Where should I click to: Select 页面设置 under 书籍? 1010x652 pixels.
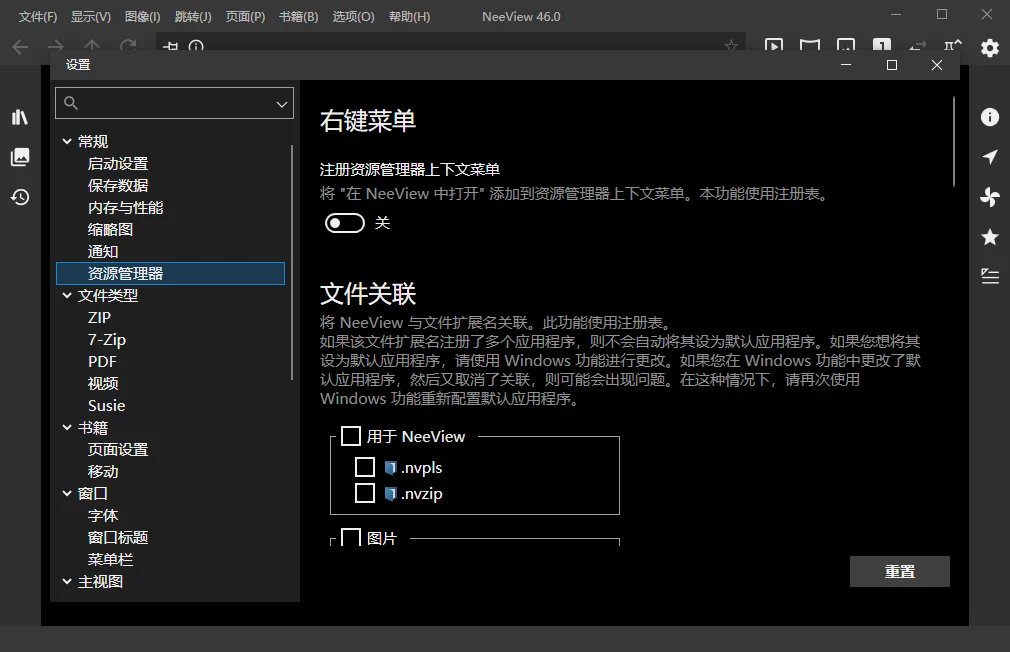(118, 449)
